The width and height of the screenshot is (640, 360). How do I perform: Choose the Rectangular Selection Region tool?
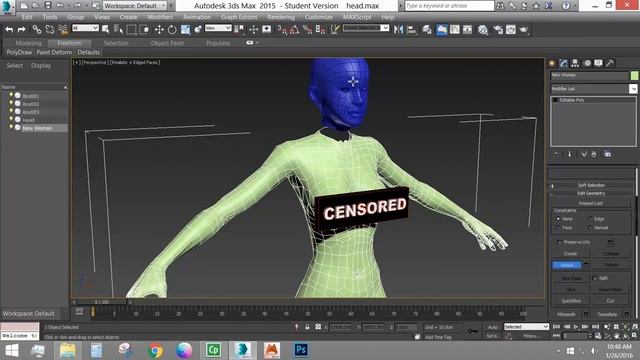[x=131, y=29]
